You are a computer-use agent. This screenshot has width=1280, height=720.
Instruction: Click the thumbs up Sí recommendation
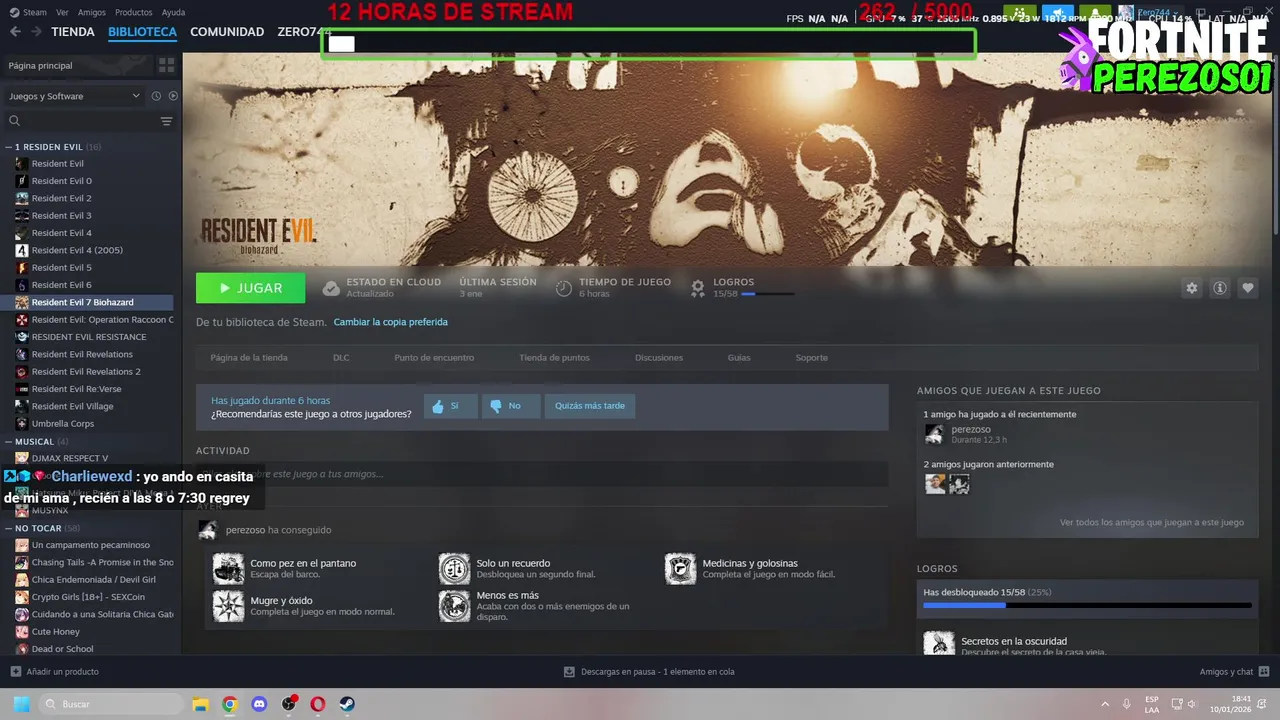pyautogui.click(x=449, y=406)
